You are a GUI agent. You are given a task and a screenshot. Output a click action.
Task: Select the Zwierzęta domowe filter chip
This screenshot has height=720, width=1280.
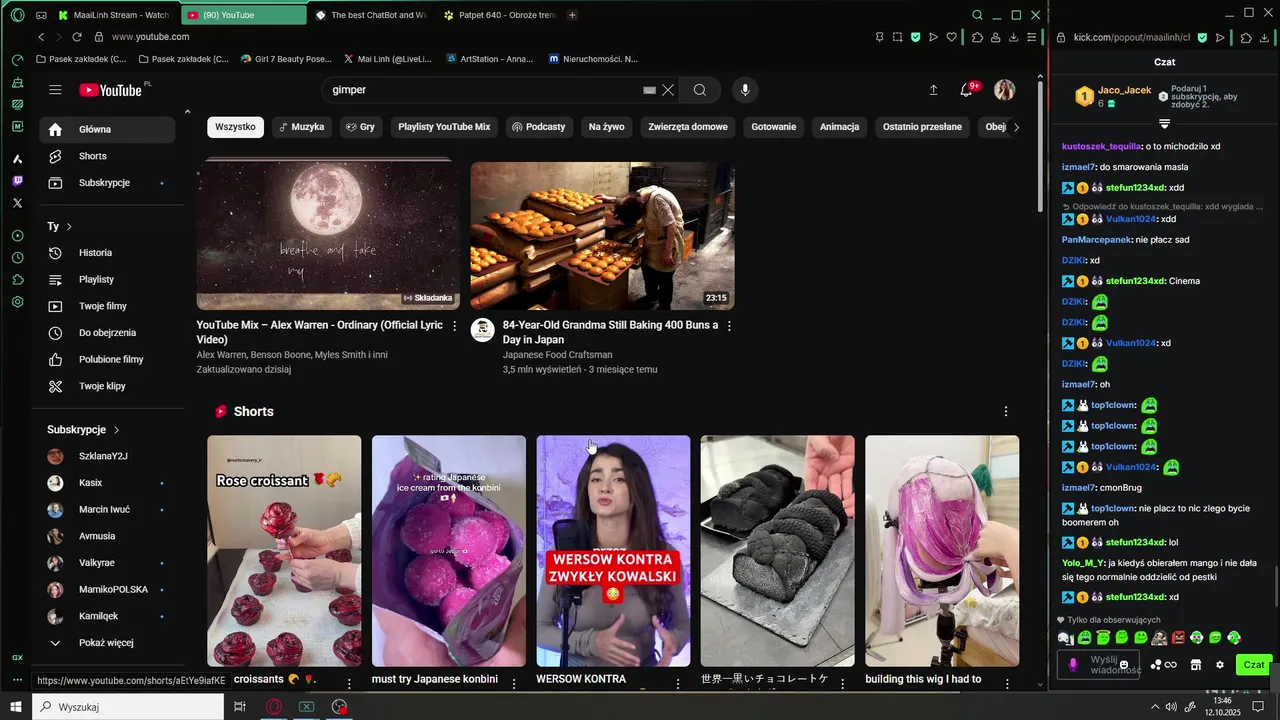click(689, 127)
